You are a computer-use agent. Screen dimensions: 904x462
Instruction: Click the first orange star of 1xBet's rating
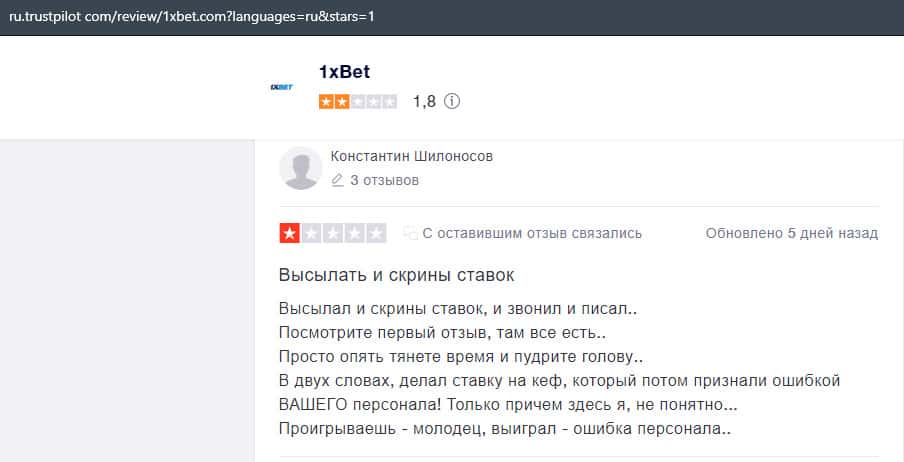327,101
